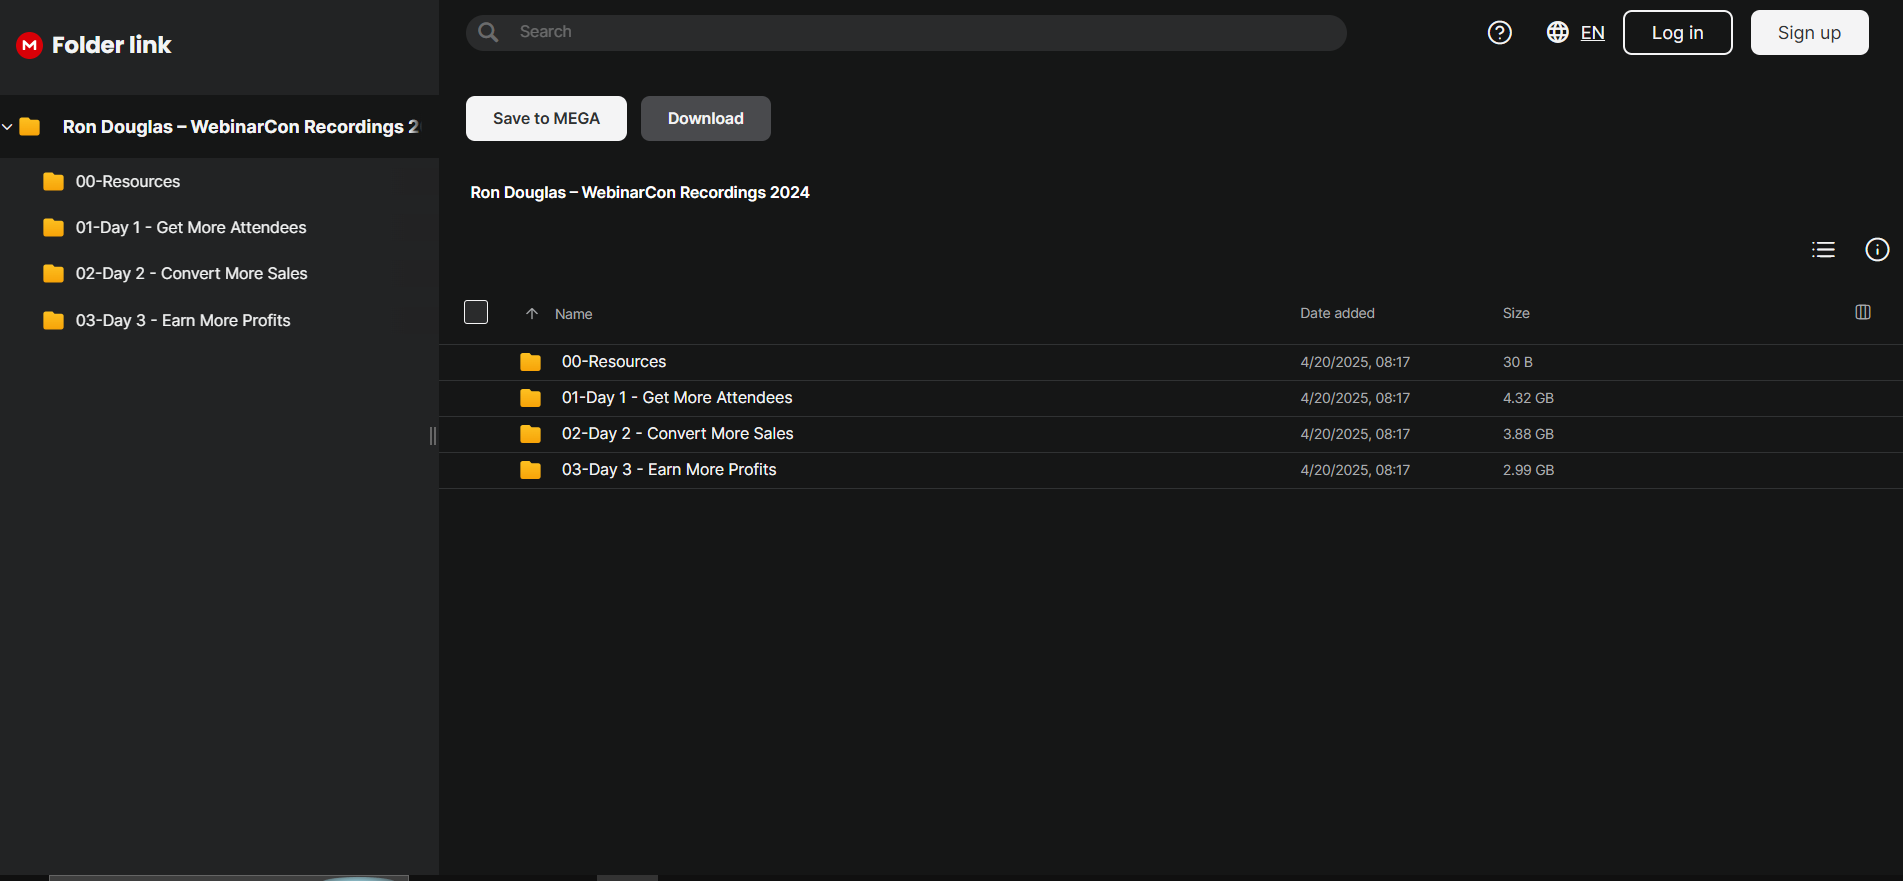Select 03-Day 3 - Earn More Profits in sidebar

click(183, 321)
